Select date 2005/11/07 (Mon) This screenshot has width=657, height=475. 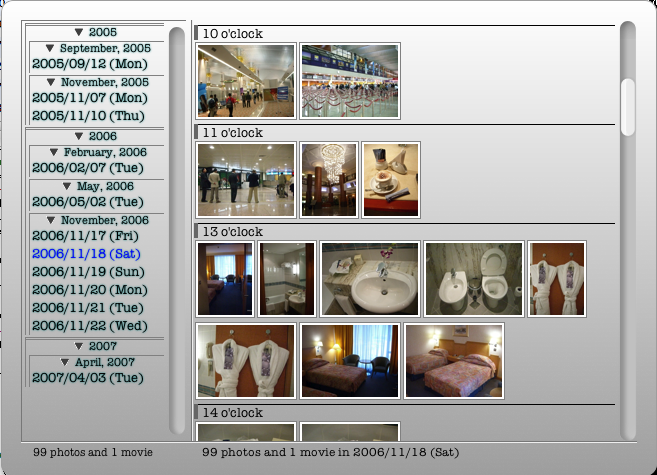click(x=90, y=98)
